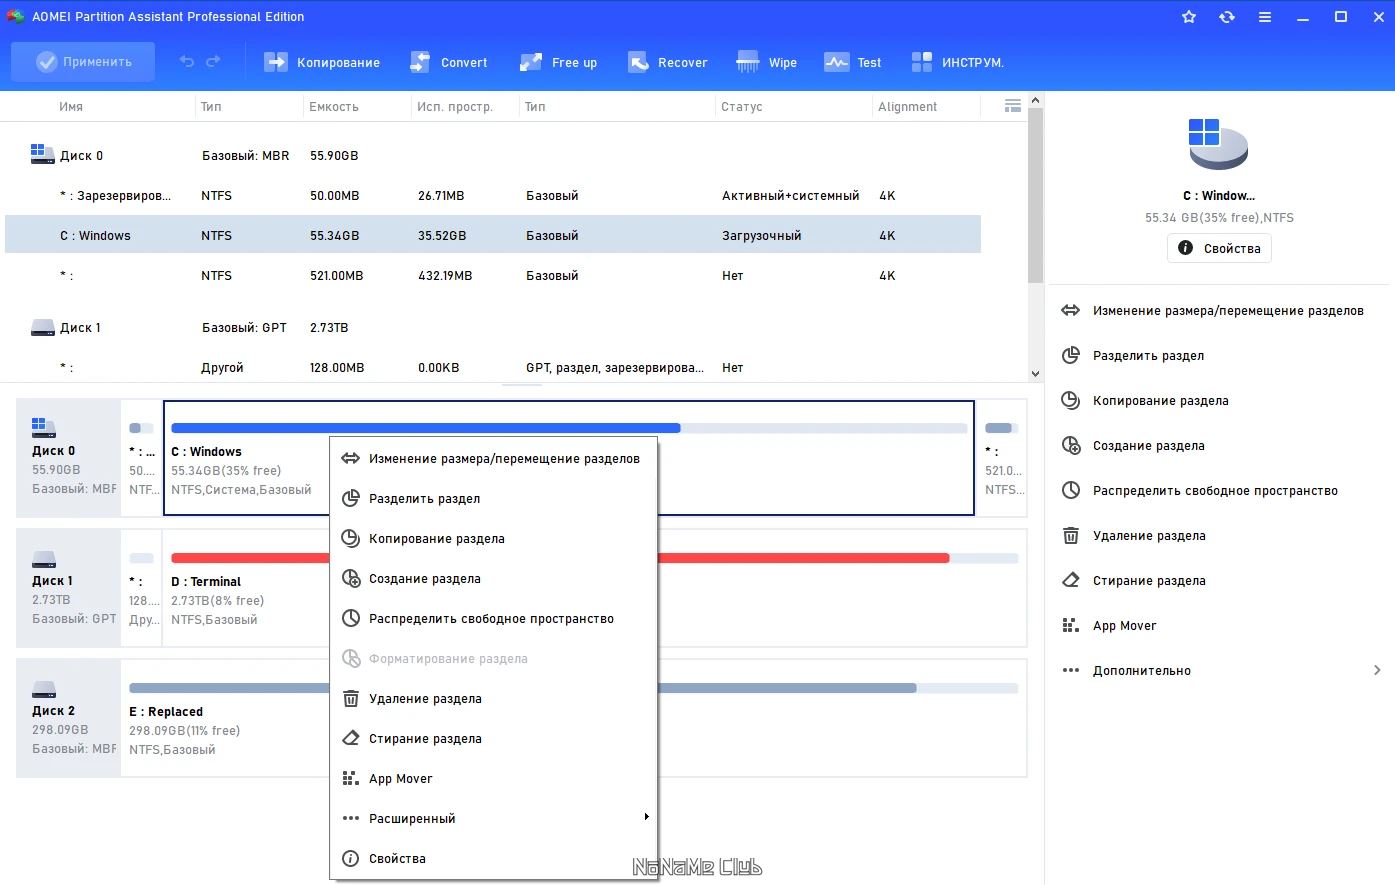Select E : Replaced partition in disk map
This screenshot has width=1395, height=885.
[x=573, y=718]
